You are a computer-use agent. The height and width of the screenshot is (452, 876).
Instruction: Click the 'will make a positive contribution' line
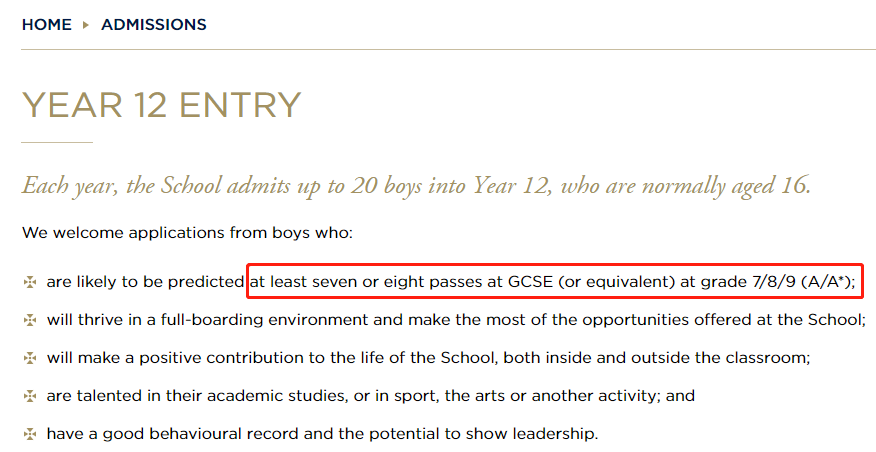point(429,358)
